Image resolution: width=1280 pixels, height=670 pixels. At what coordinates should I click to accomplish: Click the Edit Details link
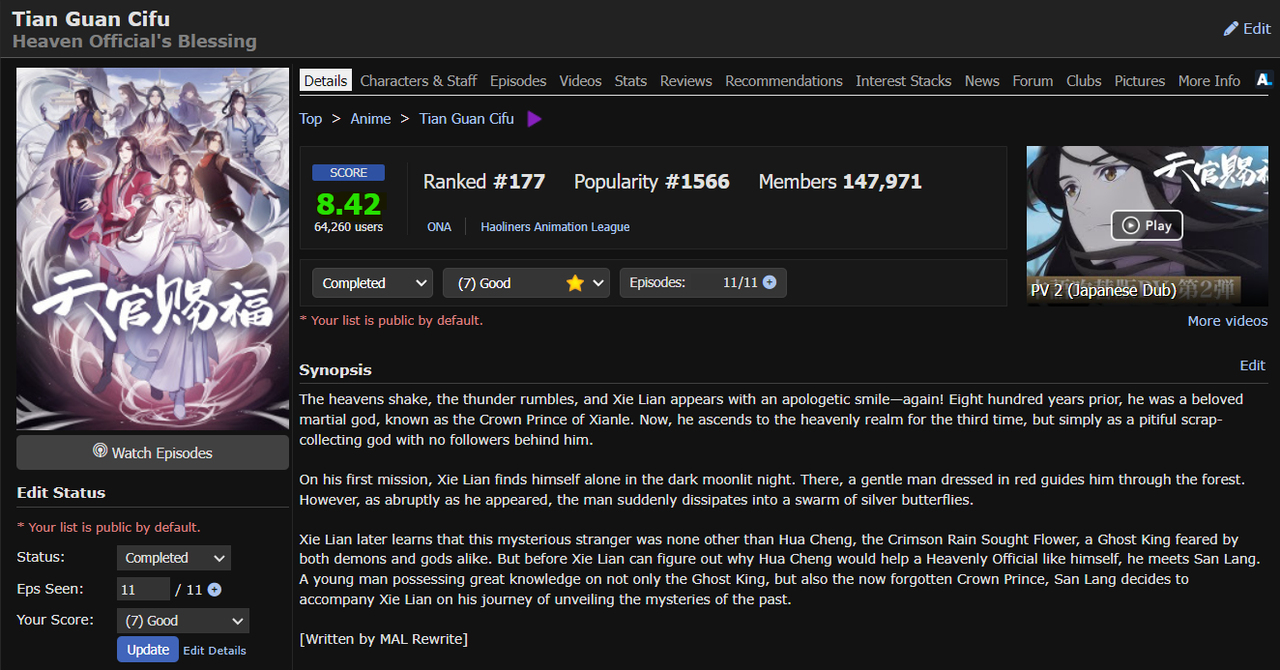pos(214,651)
